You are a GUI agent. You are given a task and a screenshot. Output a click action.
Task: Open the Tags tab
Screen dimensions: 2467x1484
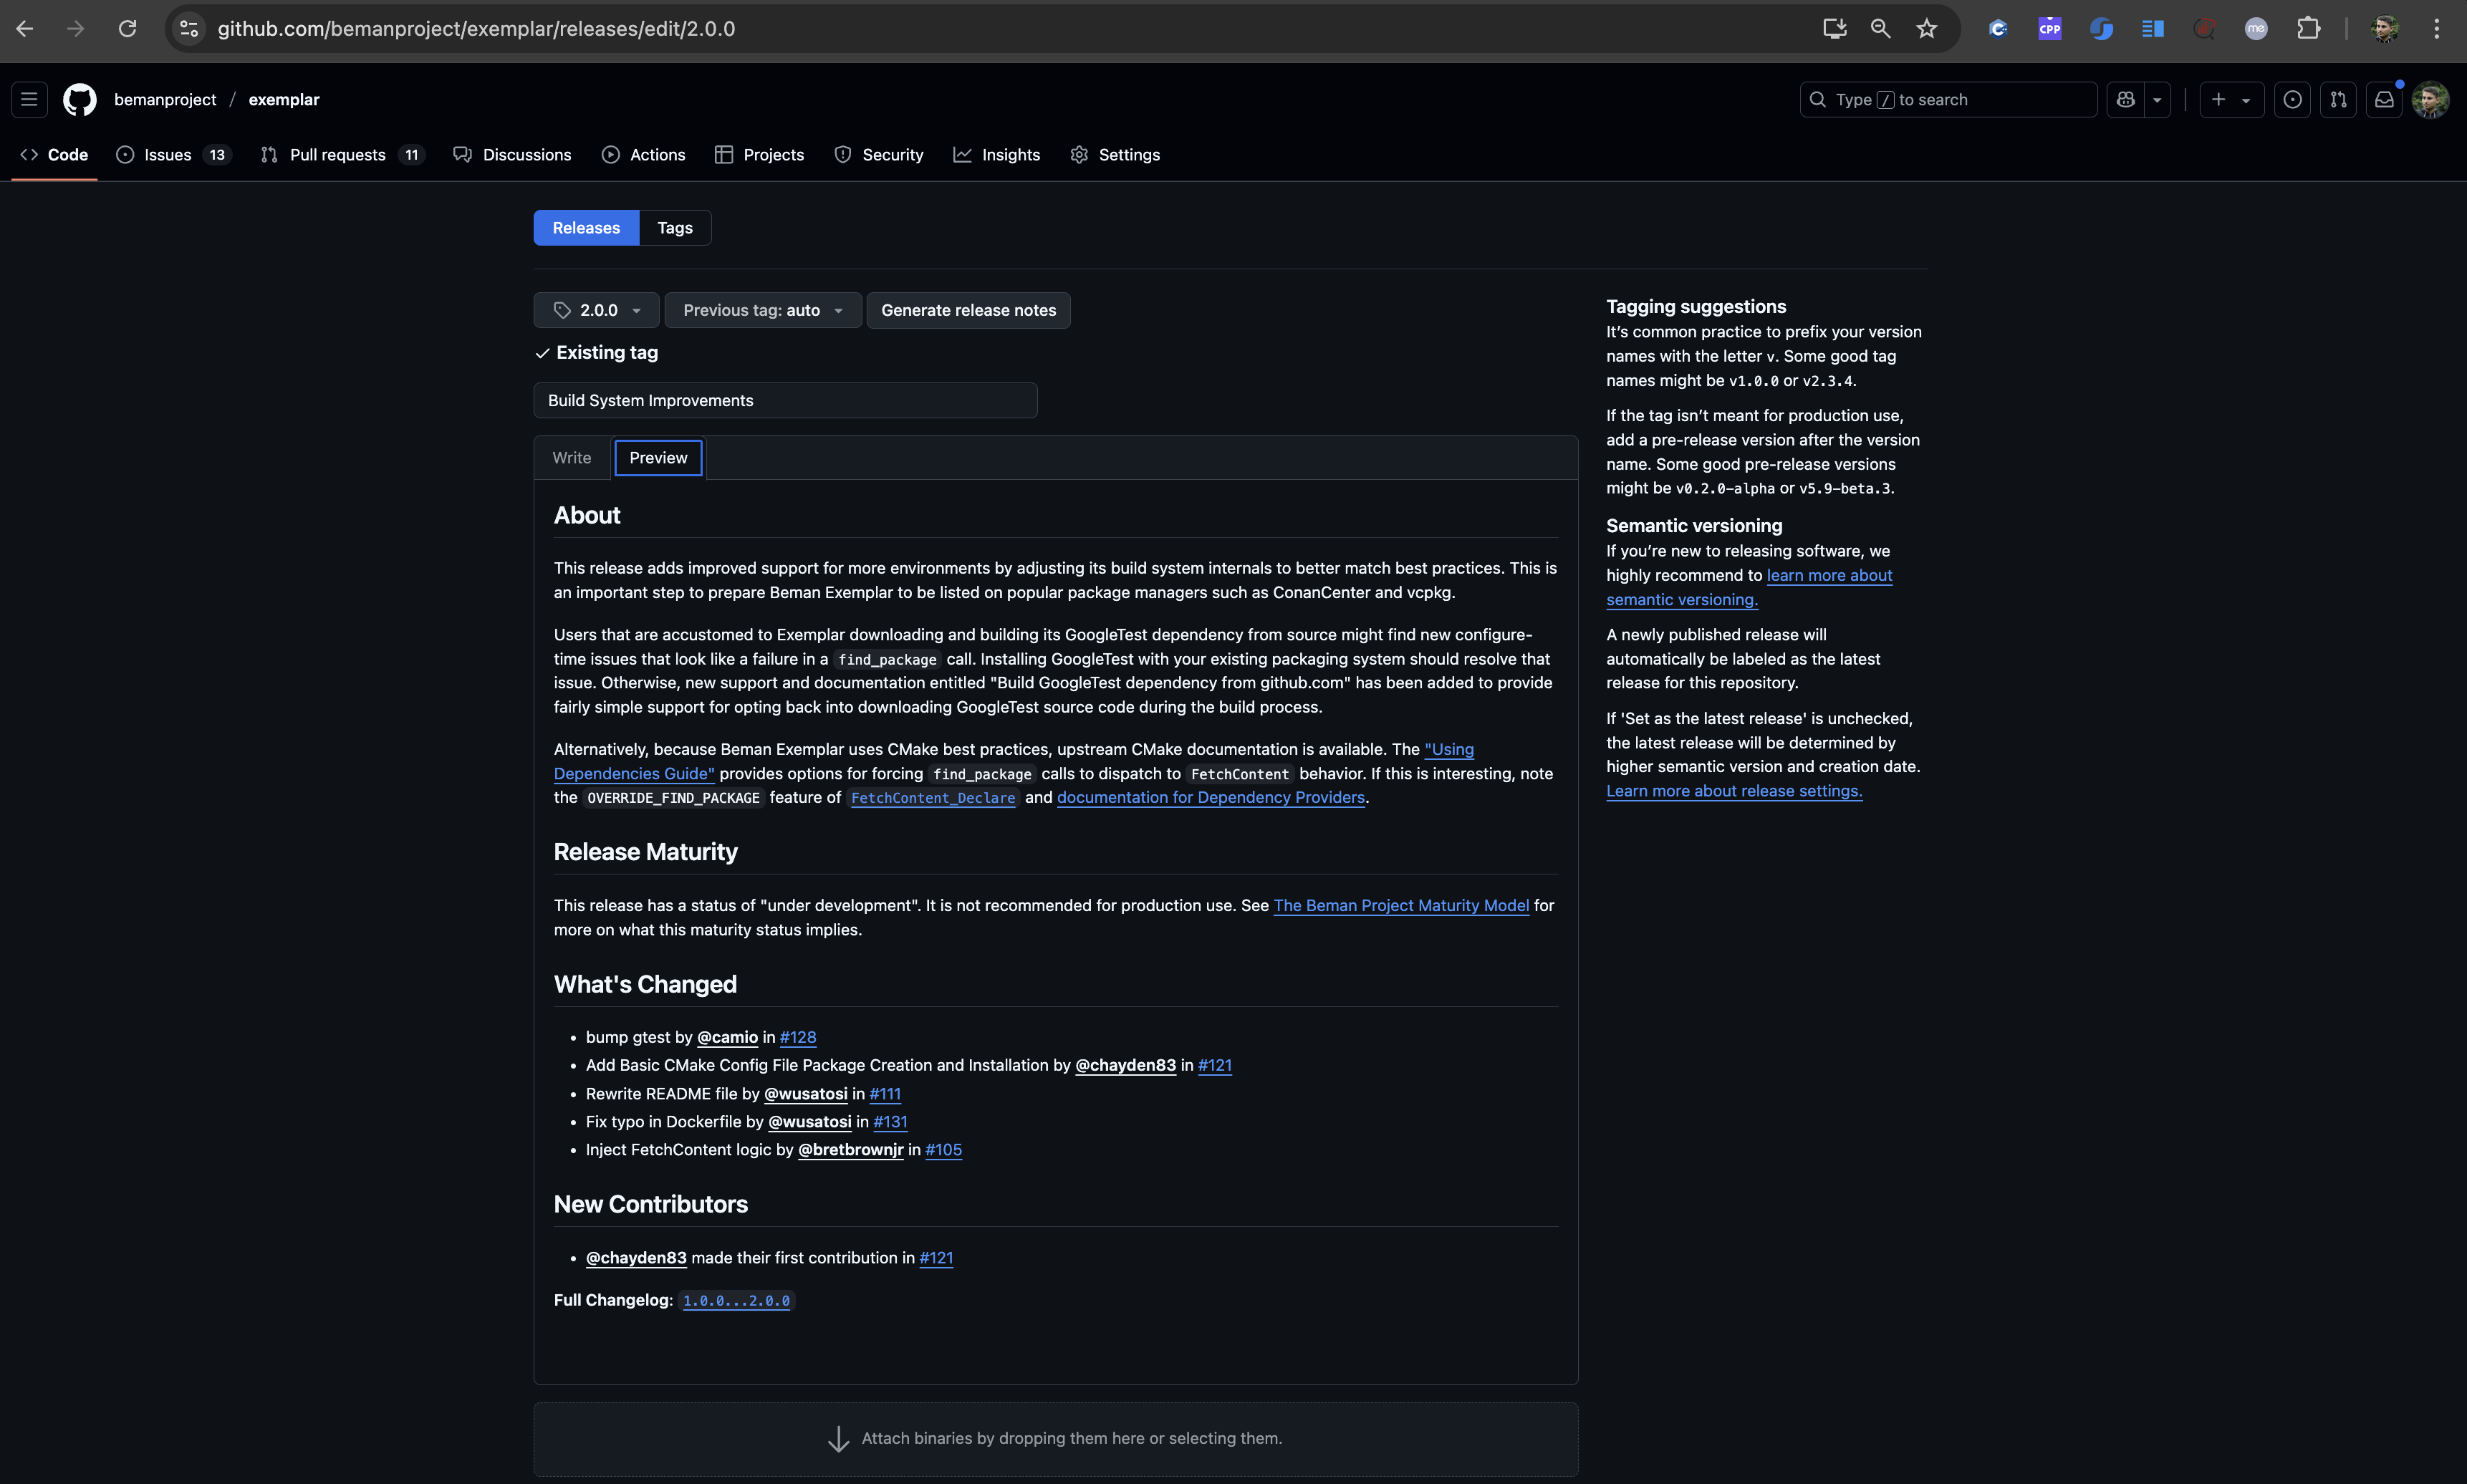(x=674, y=228)
